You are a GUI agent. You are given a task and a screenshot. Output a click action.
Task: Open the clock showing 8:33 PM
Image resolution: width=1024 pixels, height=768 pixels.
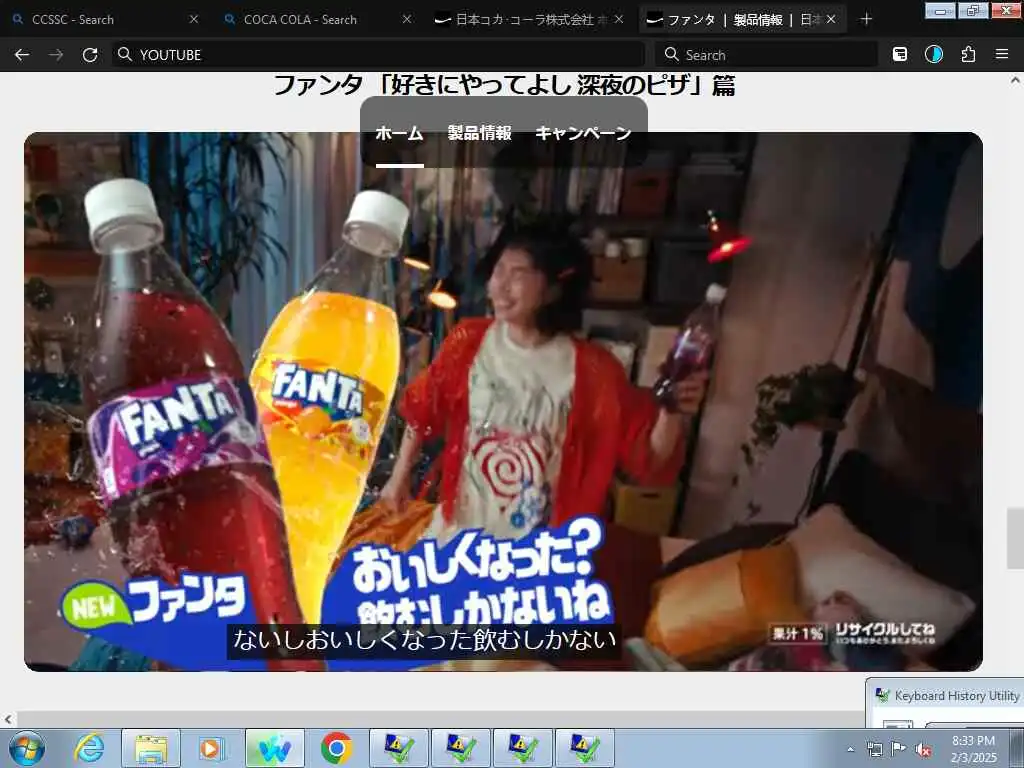click(x=973, y=749)
